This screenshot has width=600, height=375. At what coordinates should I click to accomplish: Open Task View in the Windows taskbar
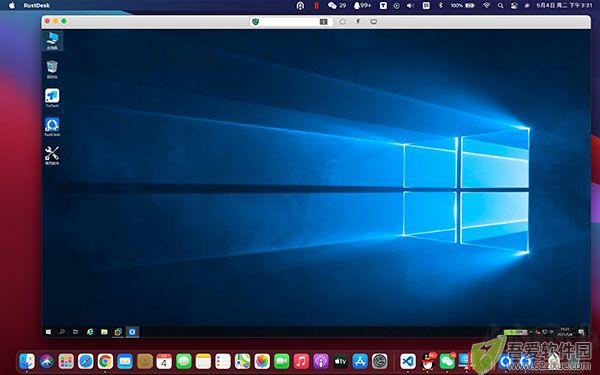tap(75, 332)
